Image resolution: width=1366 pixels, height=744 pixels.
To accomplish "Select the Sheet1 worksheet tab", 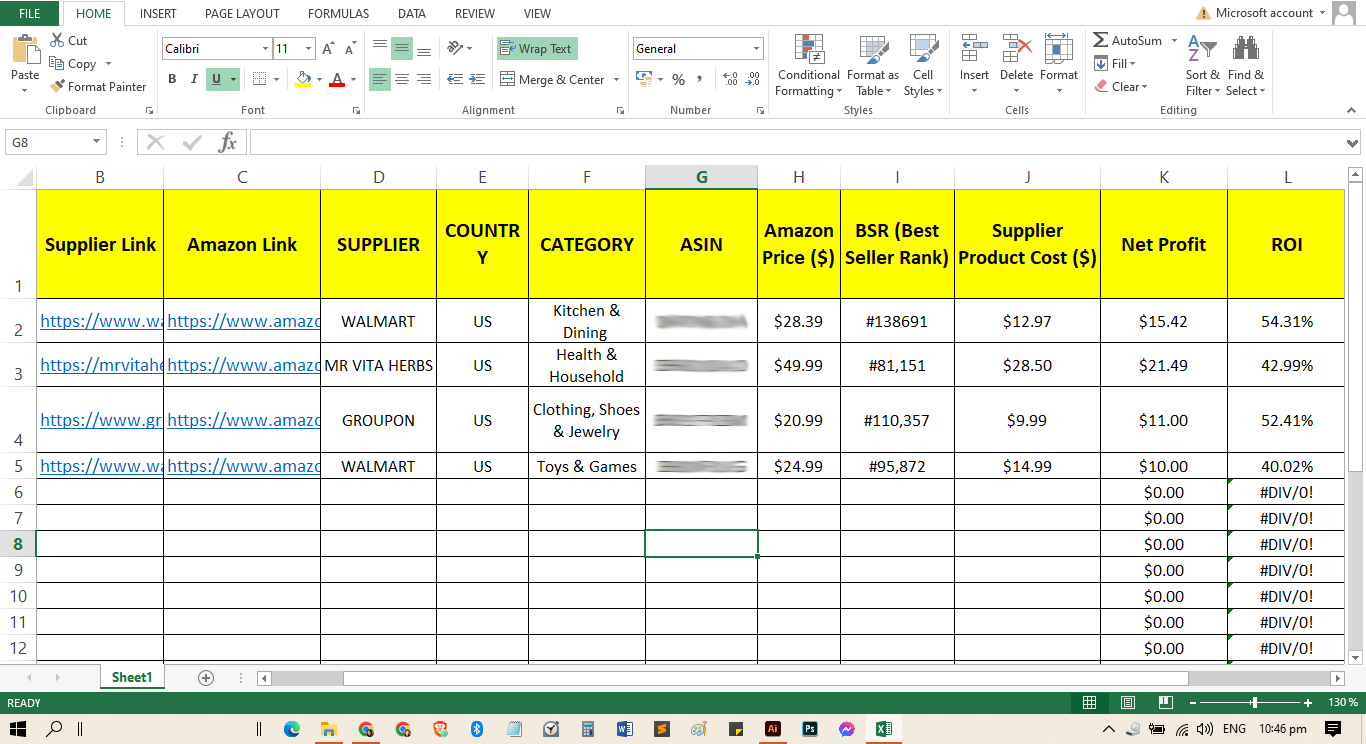I will click(x=132, y=677).
